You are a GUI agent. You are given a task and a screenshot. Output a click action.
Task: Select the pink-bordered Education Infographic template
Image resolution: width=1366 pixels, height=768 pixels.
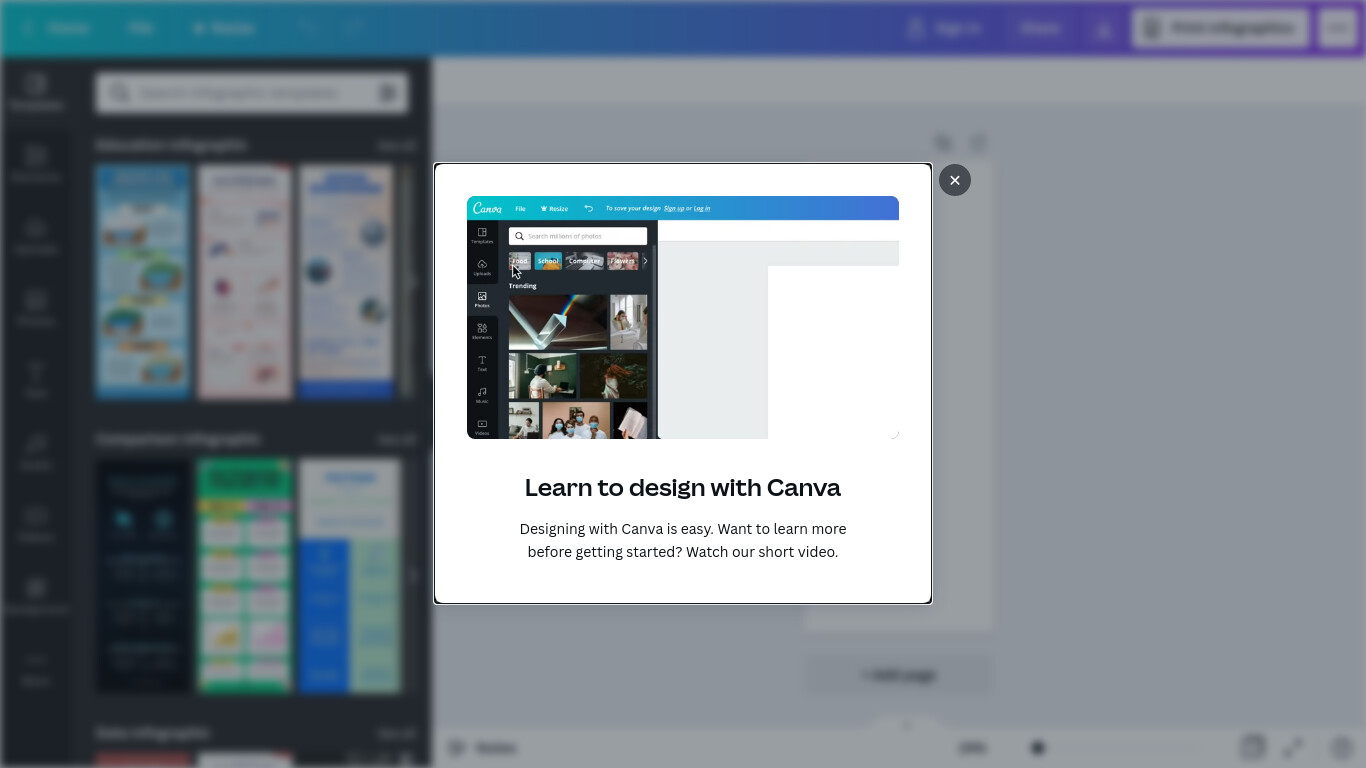tap(245, 282)
